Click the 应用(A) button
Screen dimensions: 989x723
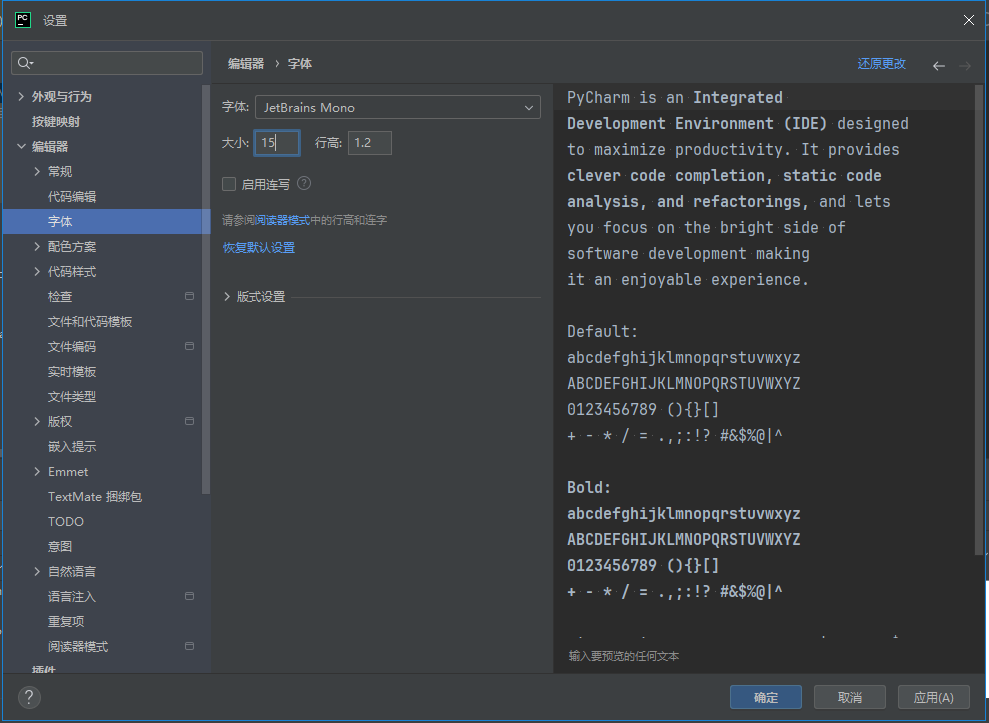pyautogui.click(x=933, y=697)
